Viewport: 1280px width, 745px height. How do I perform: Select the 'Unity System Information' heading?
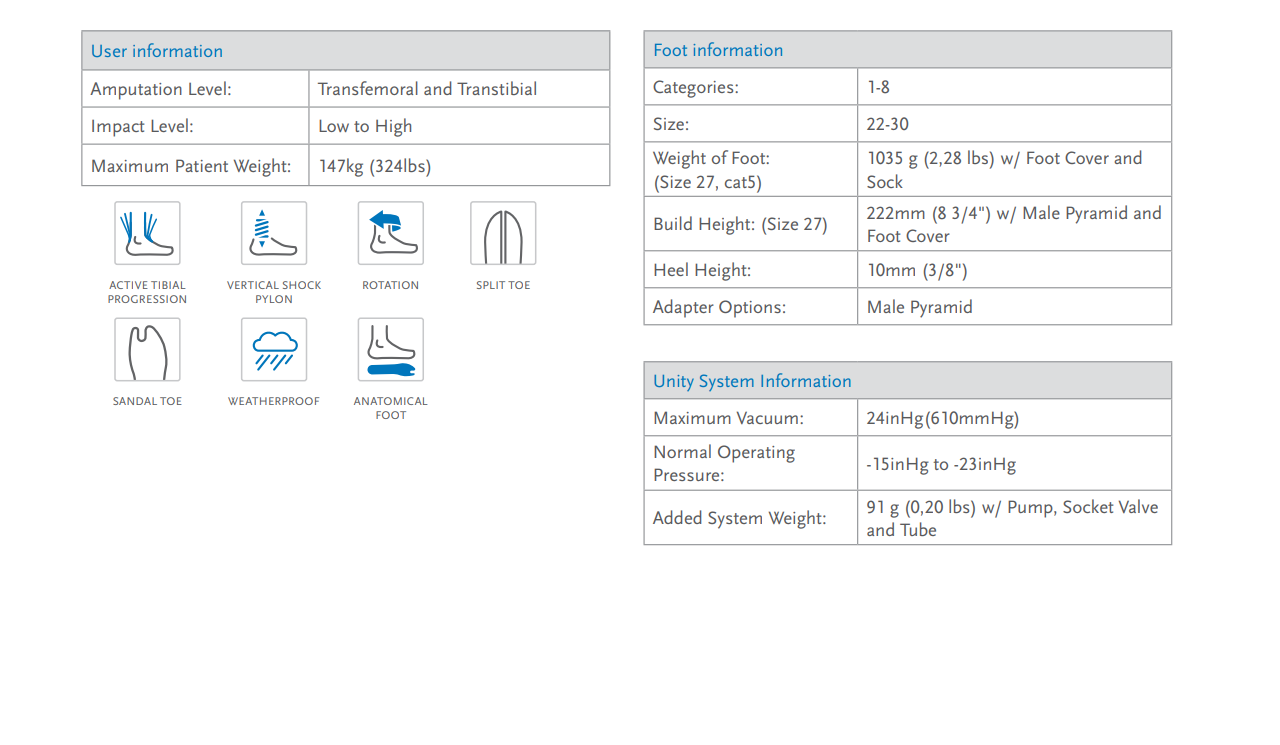[752, 381]
